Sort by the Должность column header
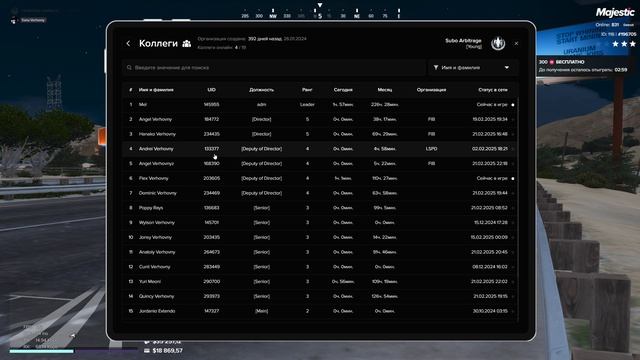This screenshot has height=360, width=640. pyautogui.click(x=261, y=90)
